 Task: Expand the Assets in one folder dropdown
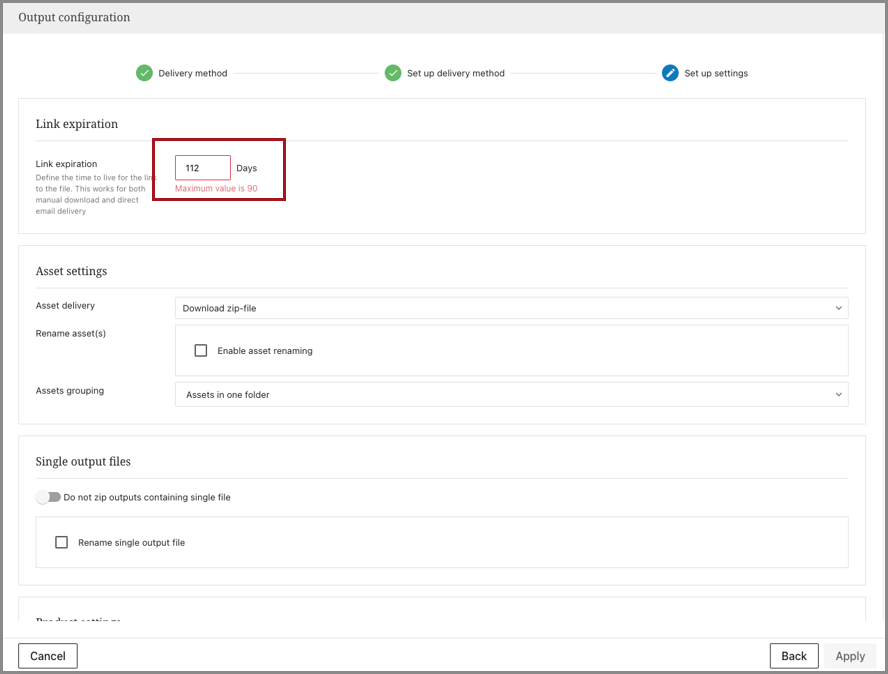(x=510, y=395)
